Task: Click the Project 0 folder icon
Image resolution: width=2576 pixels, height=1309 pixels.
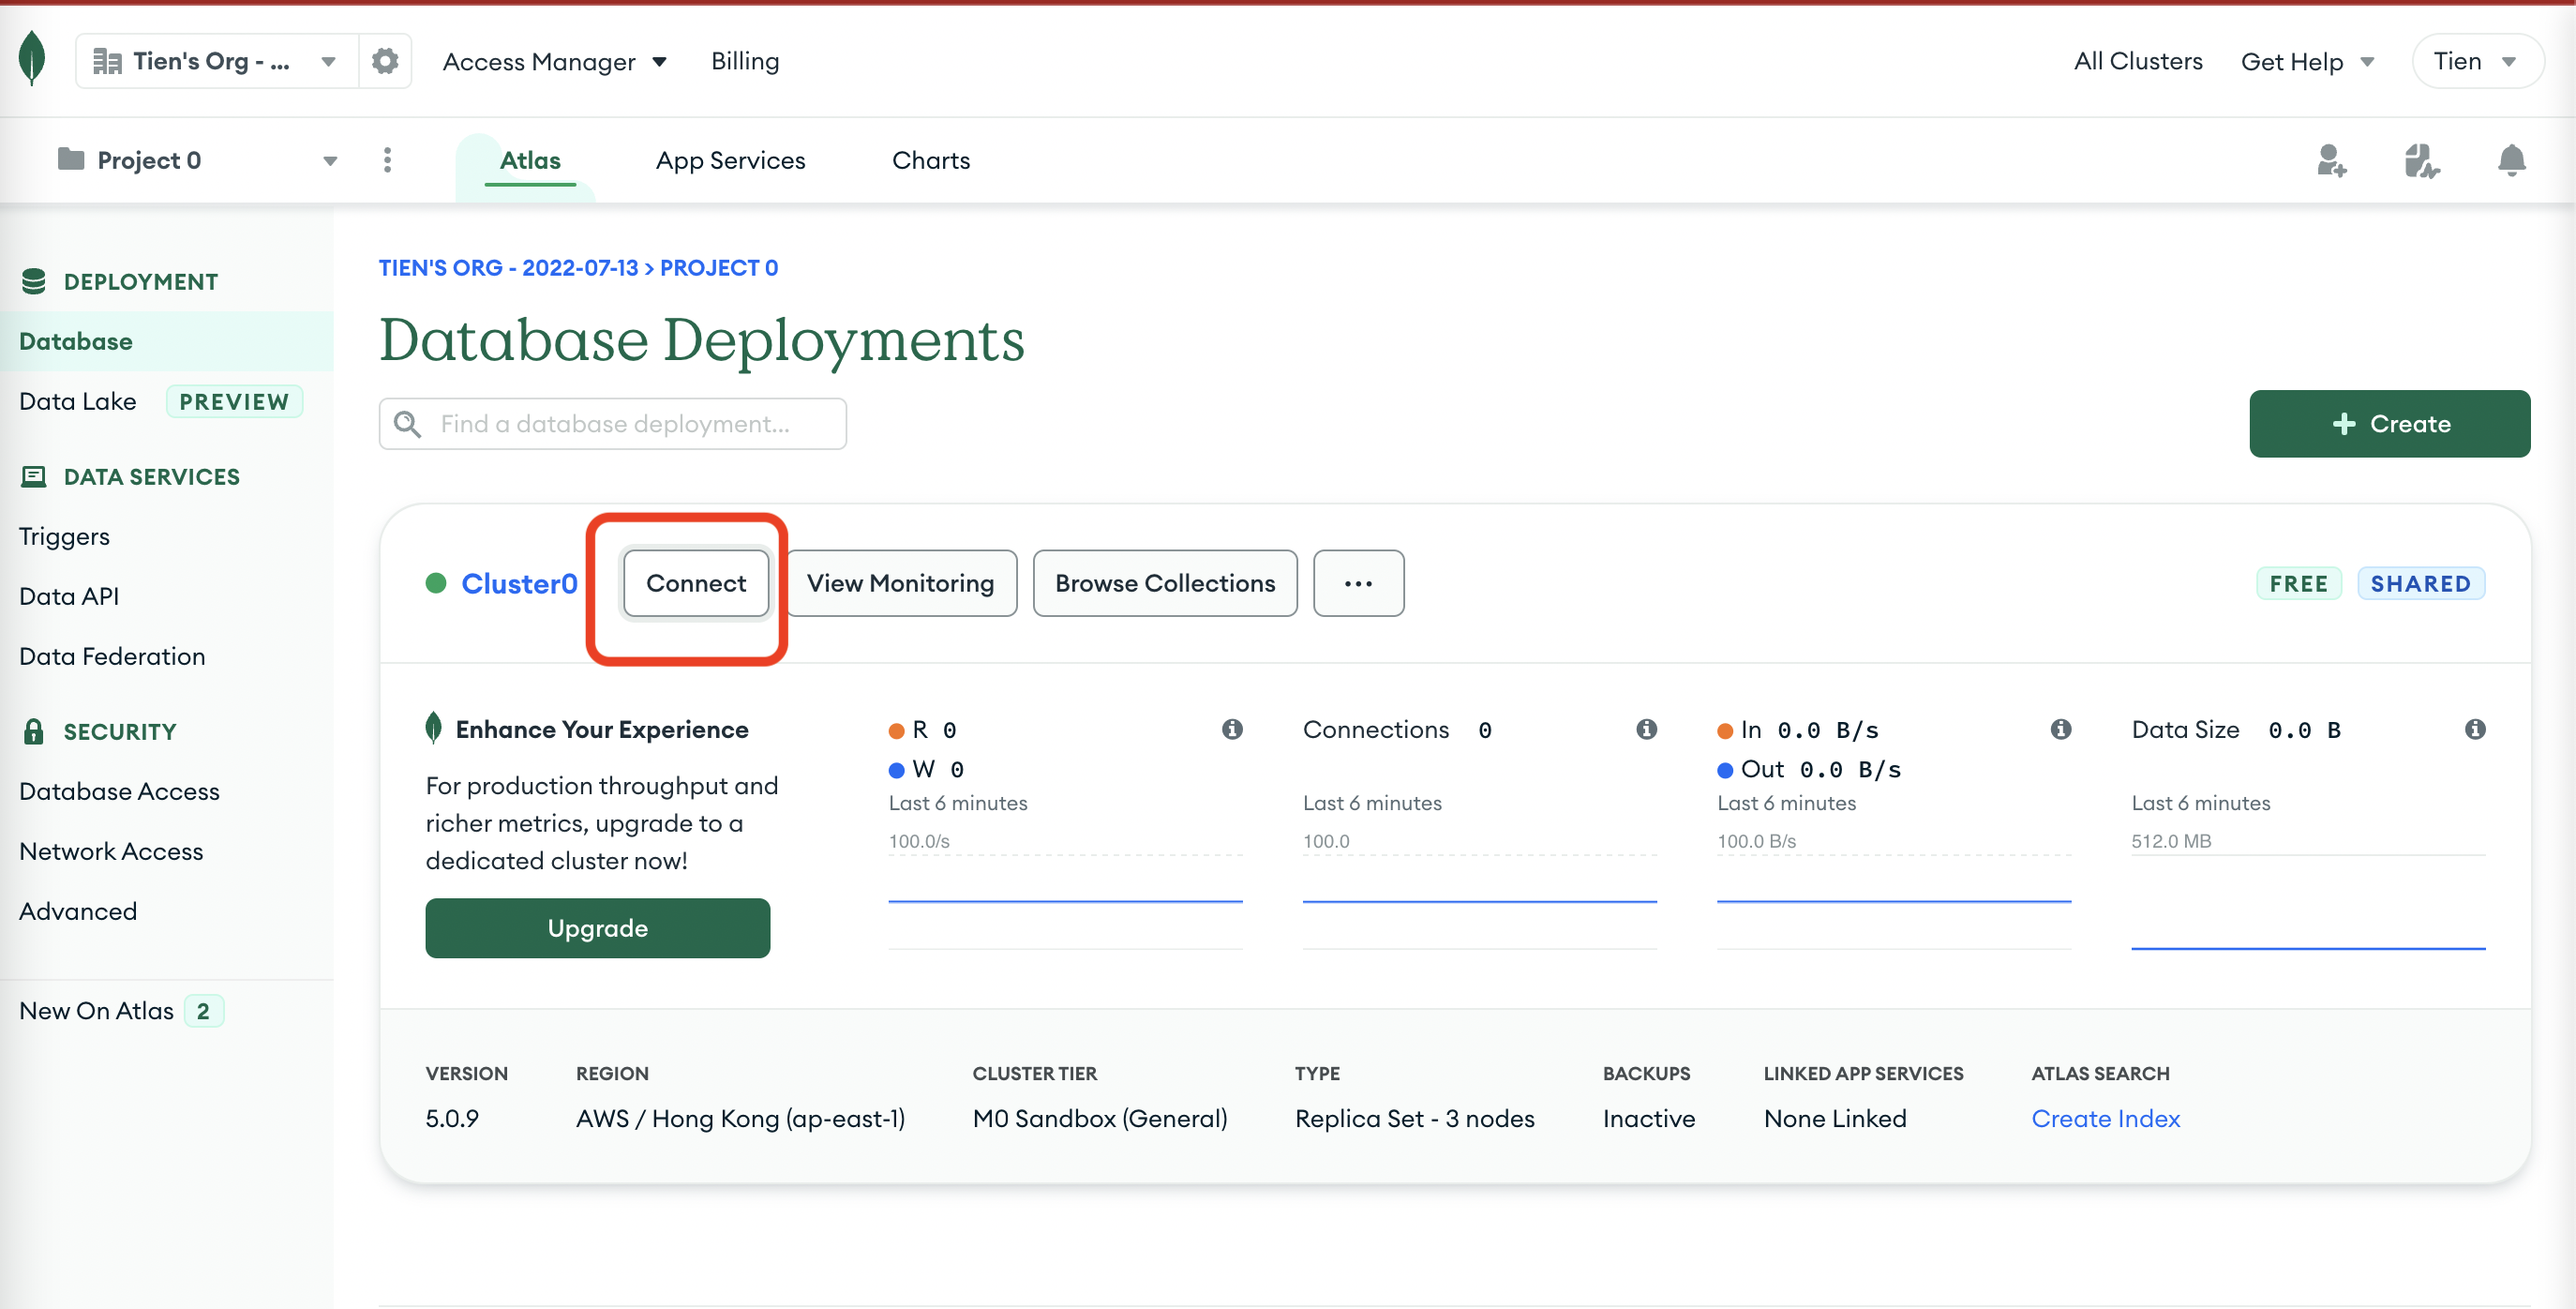Action: (x=71, y=159)
